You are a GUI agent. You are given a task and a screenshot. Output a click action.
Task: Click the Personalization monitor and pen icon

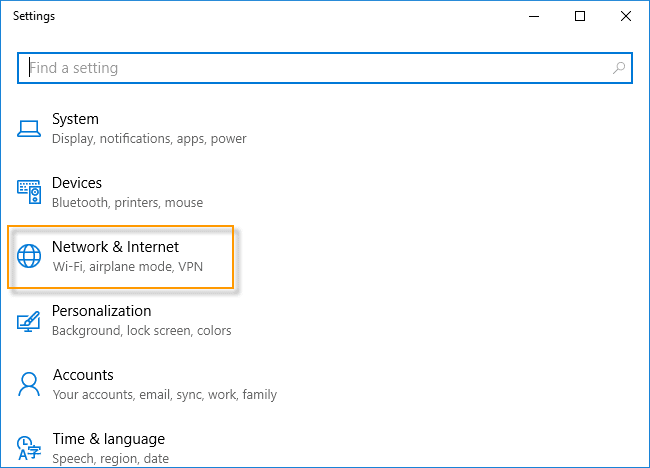point(29,320)
